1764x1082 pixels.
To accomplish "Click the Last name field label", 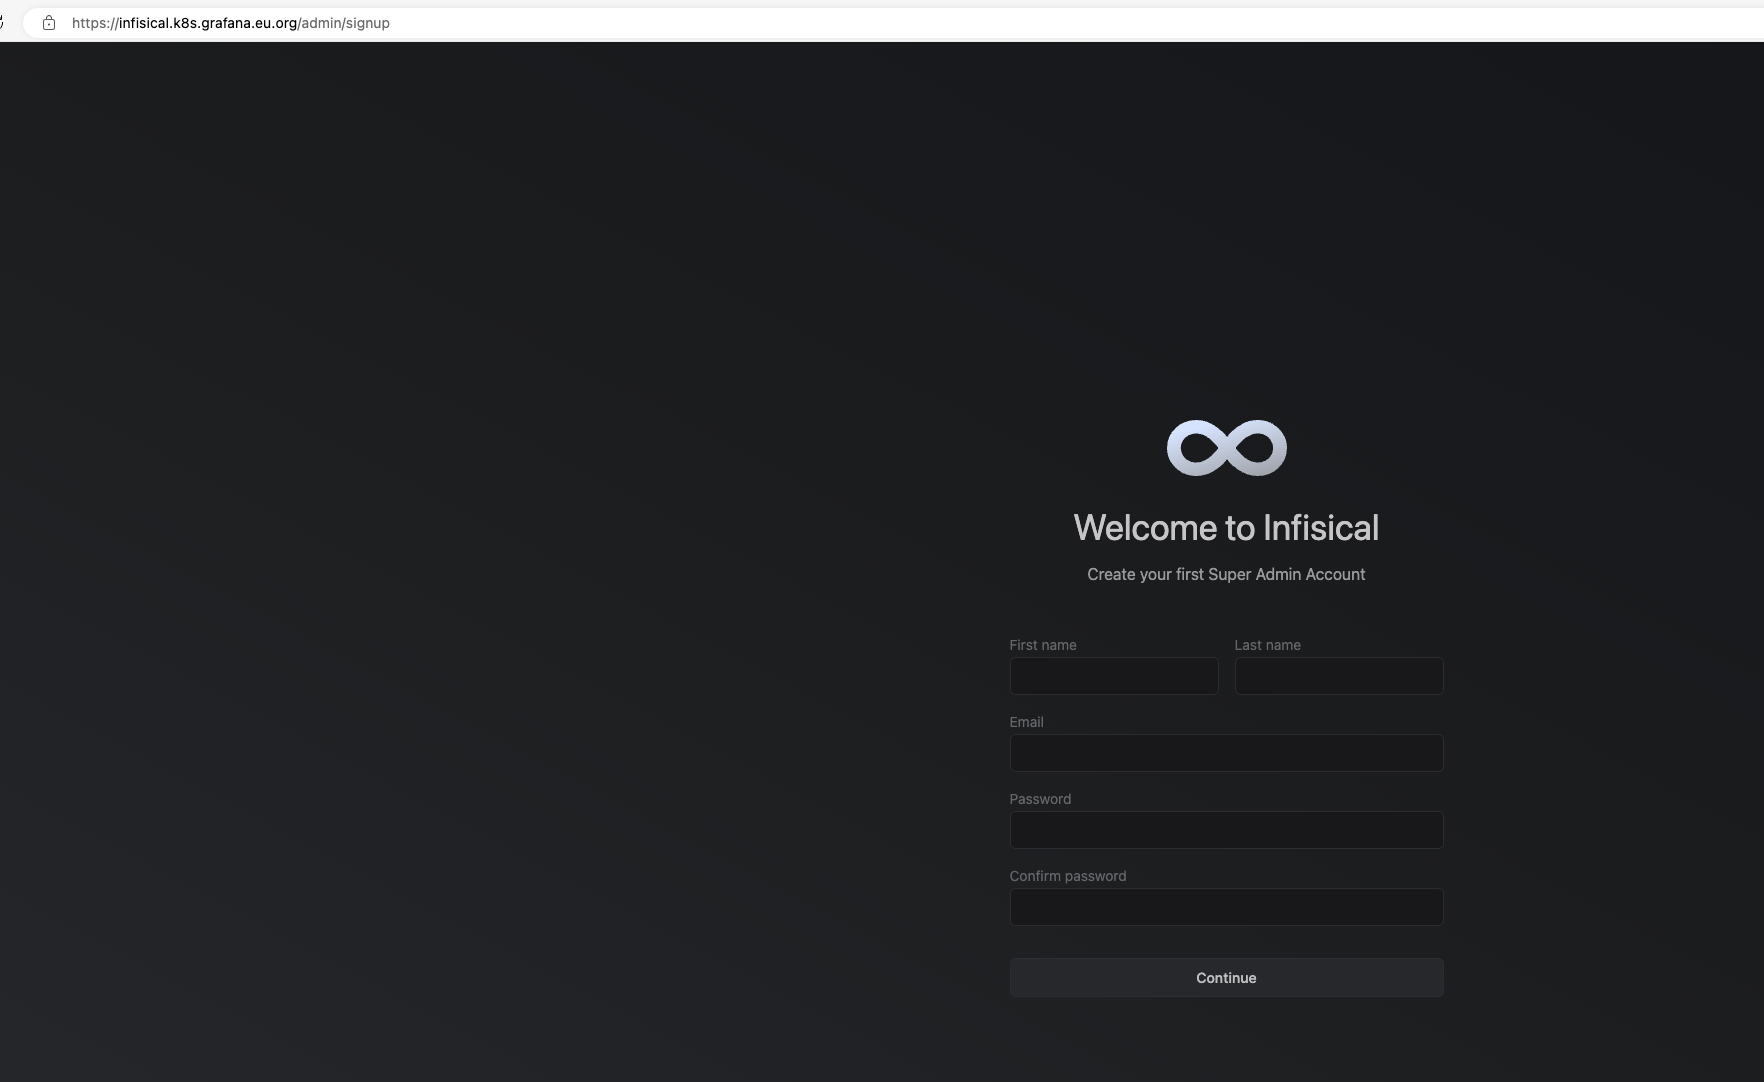I will pos(1267,645).
